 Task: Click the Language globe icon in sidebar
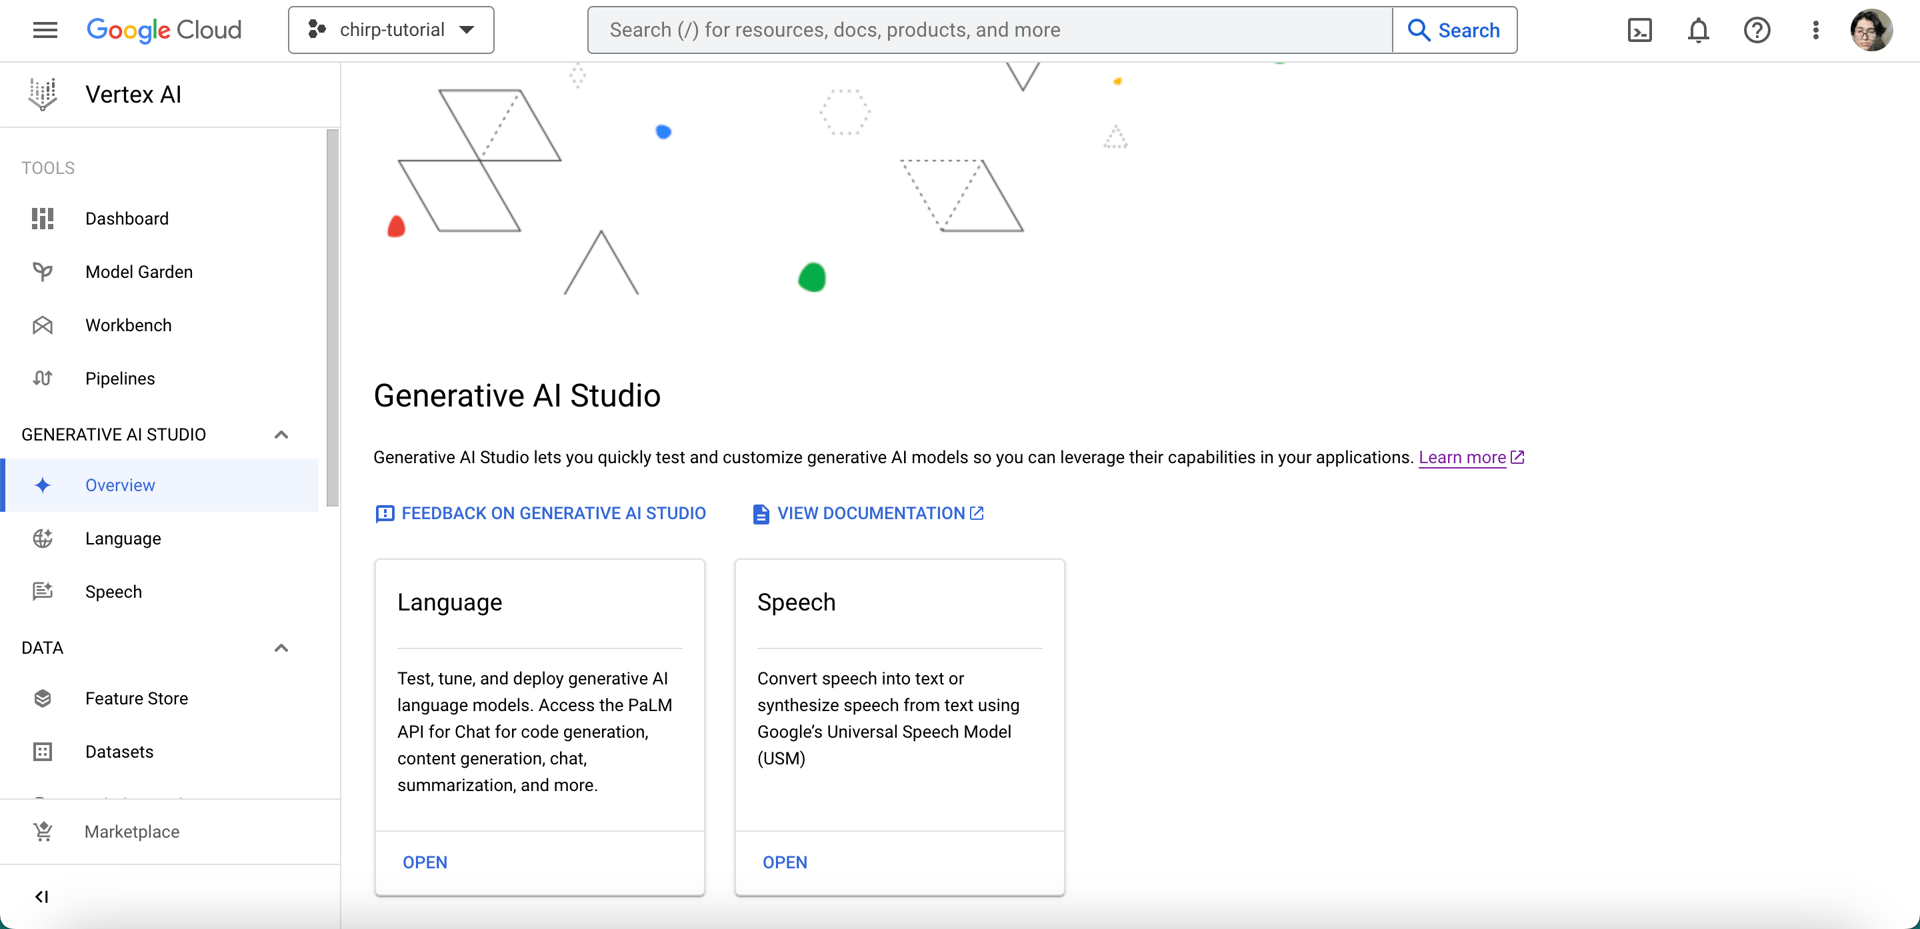pyautogui.click(x=43, y=538)
